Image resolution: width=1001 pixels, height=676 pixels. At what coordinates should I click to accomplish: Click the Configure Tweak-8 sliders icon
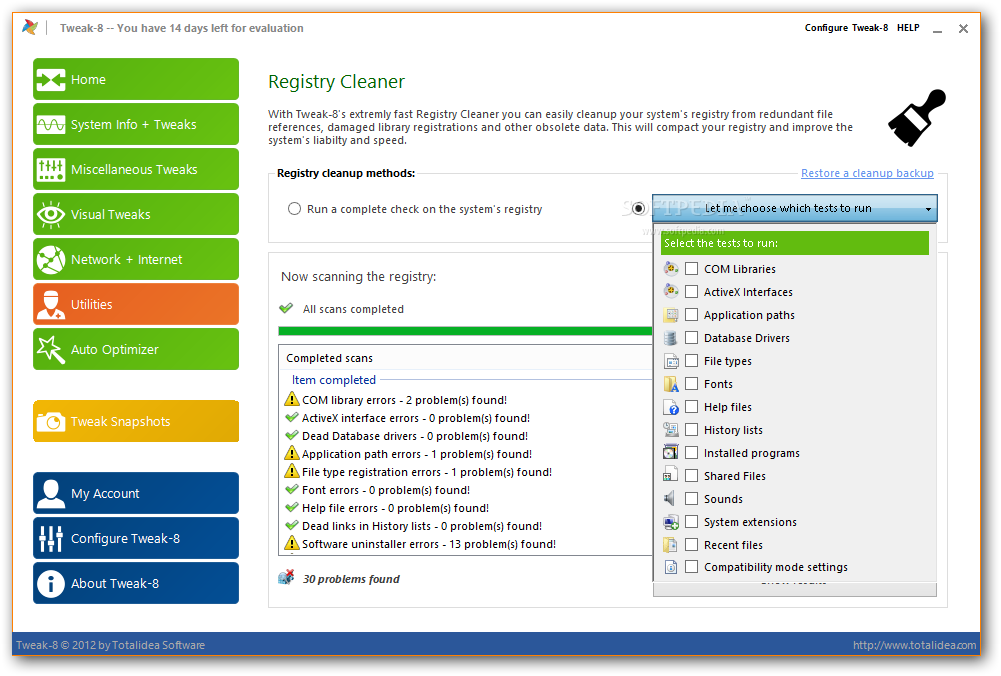(51, 539)
